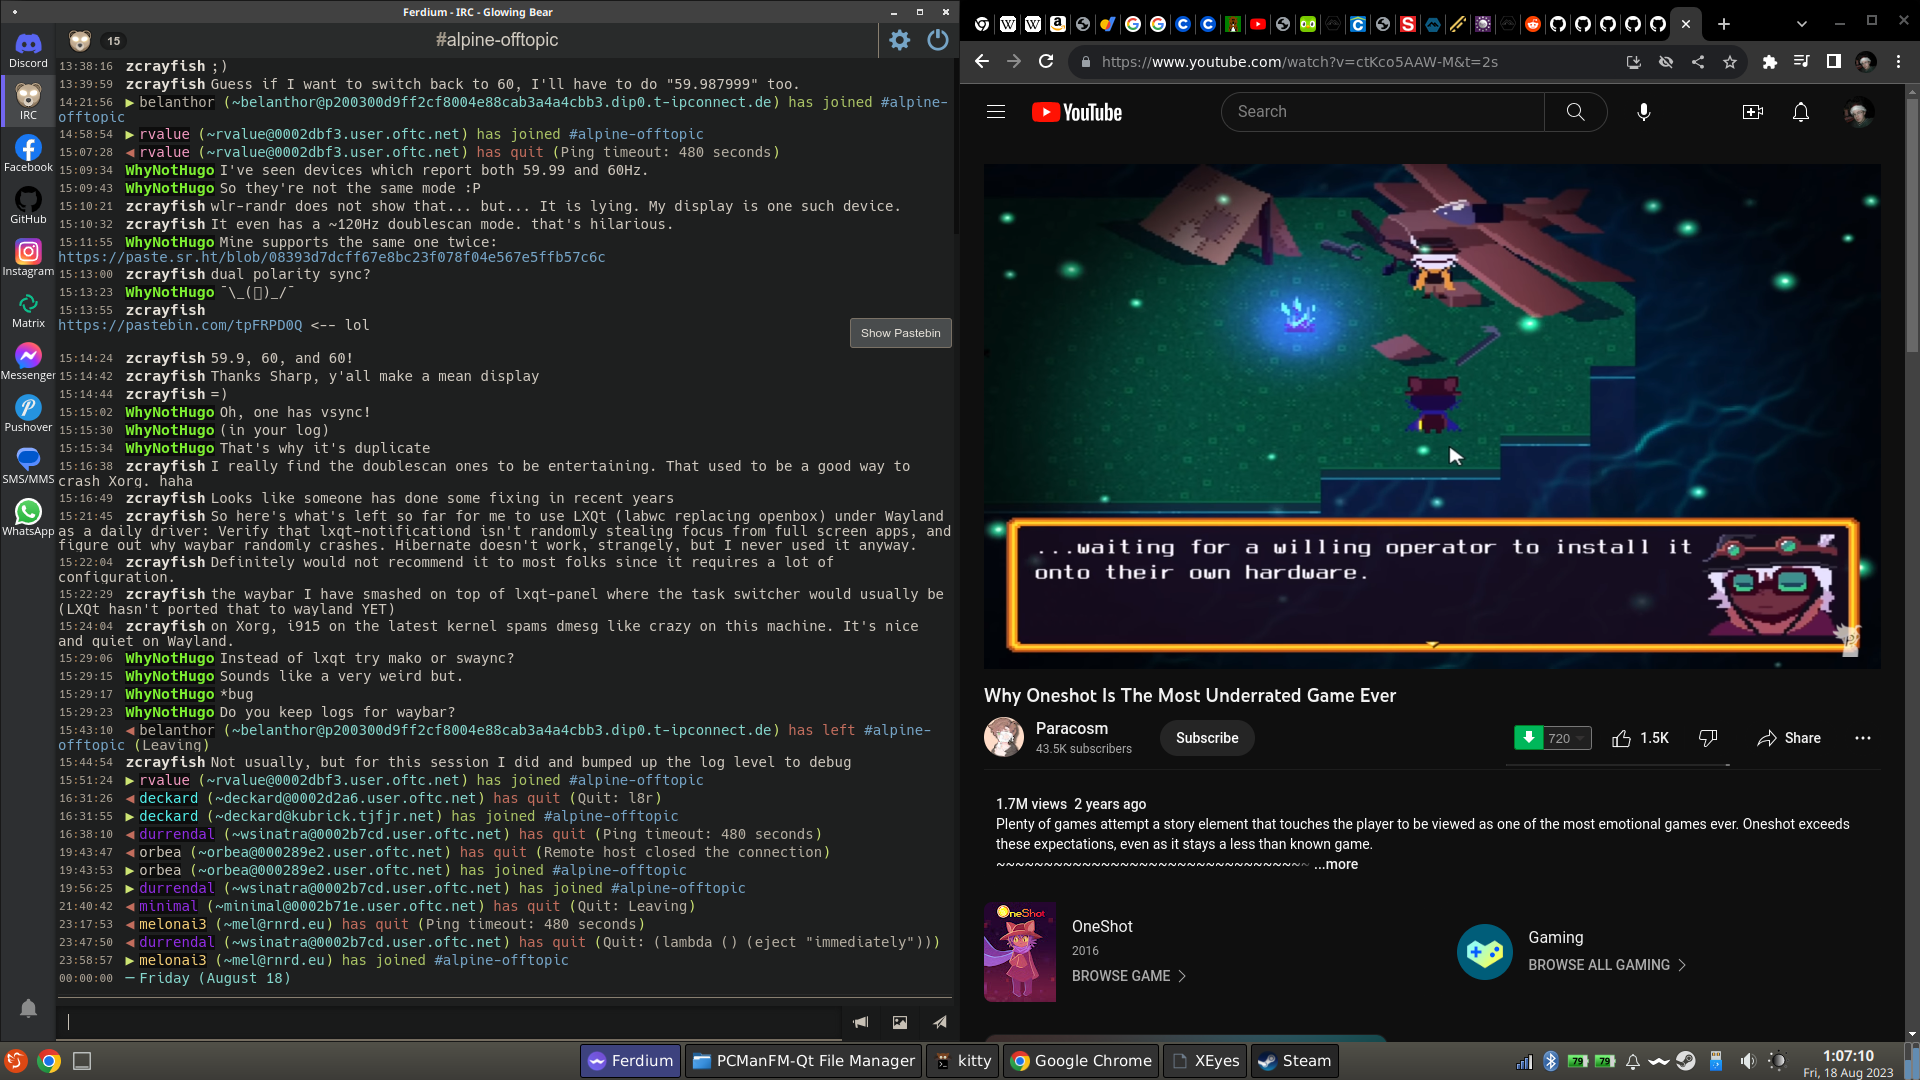
Task: Click the YouTube voice search microphone
Action: pos(1643,112)
